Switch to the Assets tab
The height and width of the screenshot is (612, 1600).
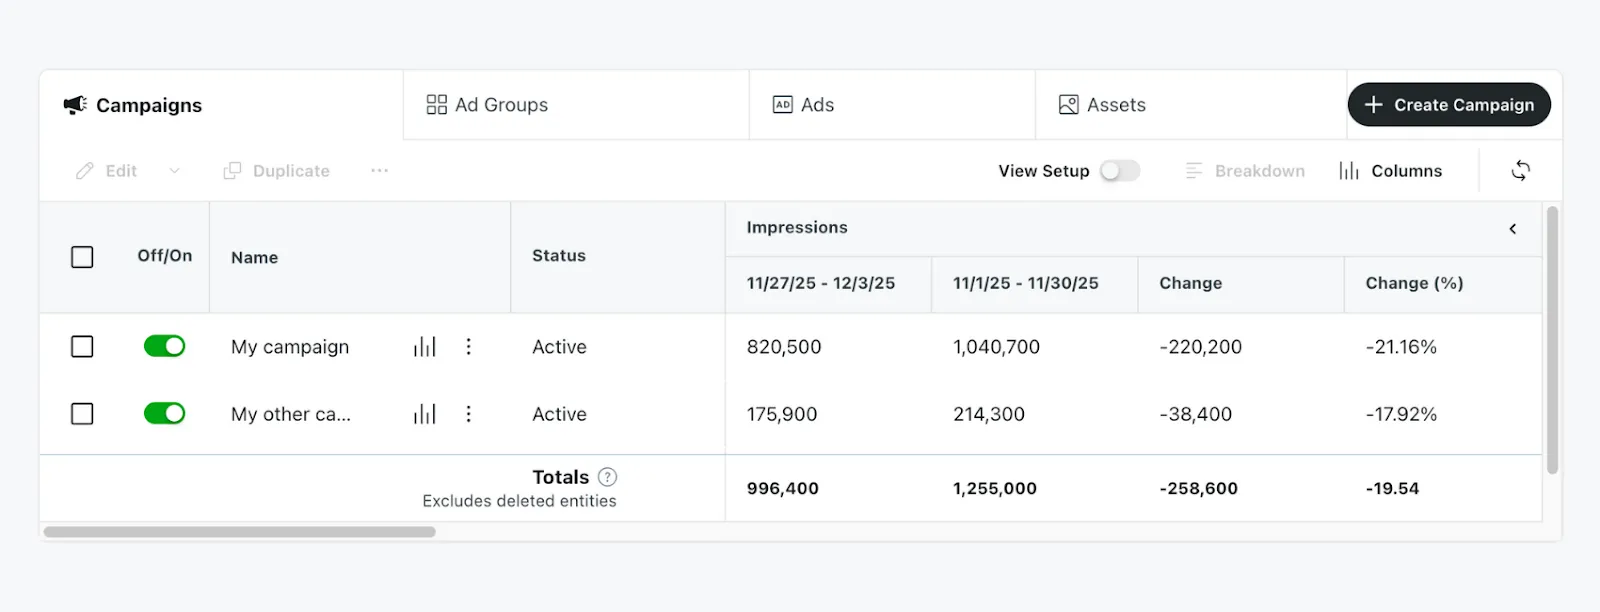point(1102,105)
